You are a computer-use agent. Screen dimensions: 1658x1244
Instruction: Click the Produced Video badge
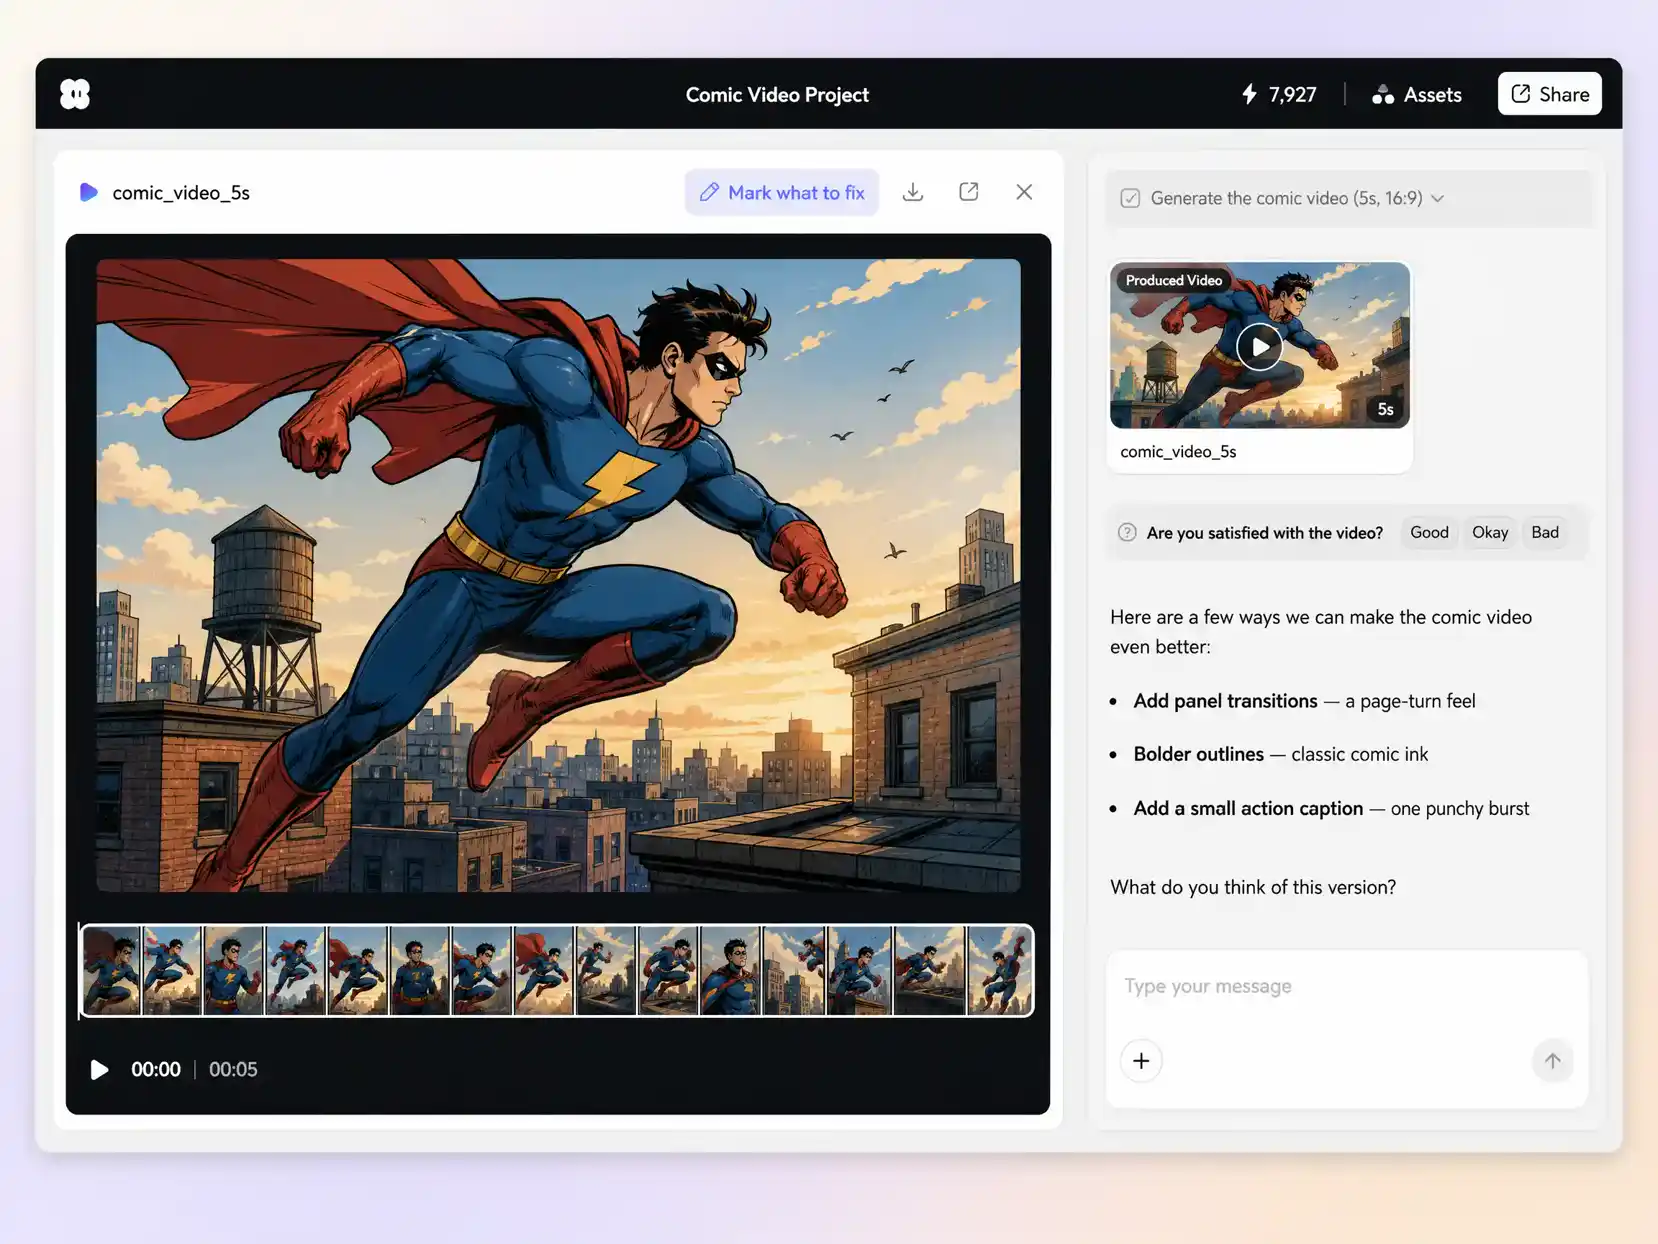click(x=1174, y=281)
